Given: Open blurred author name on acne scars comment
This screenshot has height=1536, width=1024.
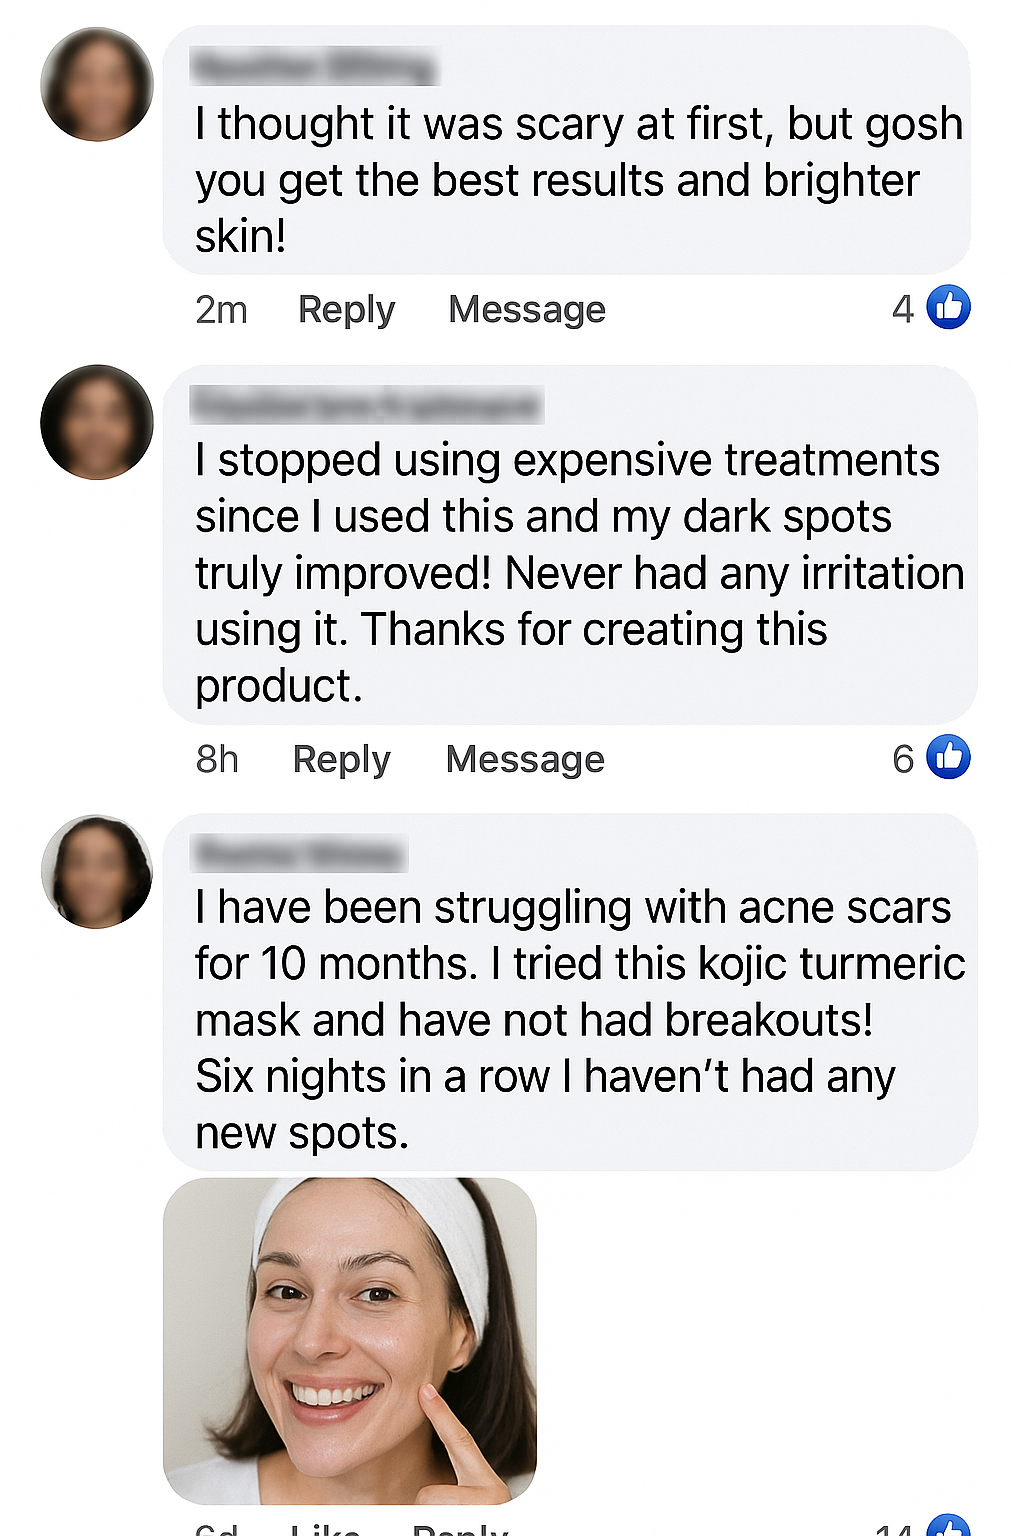Looking at the screenshot, I should click(300, 855).
